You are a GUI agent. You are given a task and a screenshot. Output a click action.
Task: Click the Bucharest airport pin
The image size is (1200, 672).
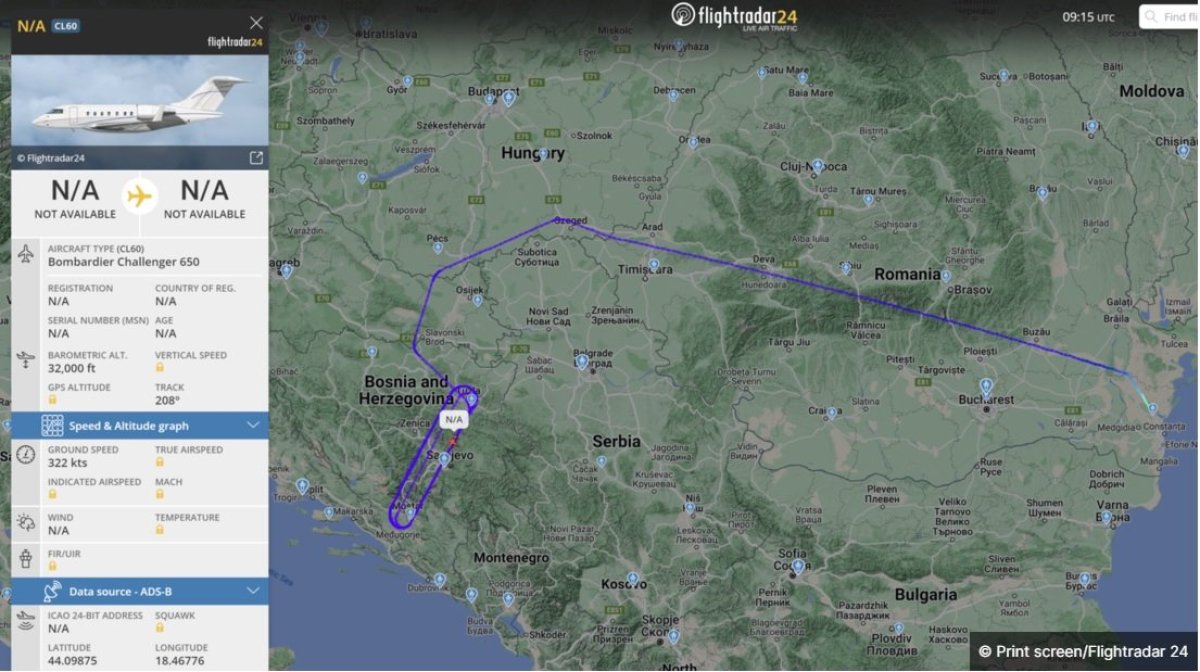[986, 386]
